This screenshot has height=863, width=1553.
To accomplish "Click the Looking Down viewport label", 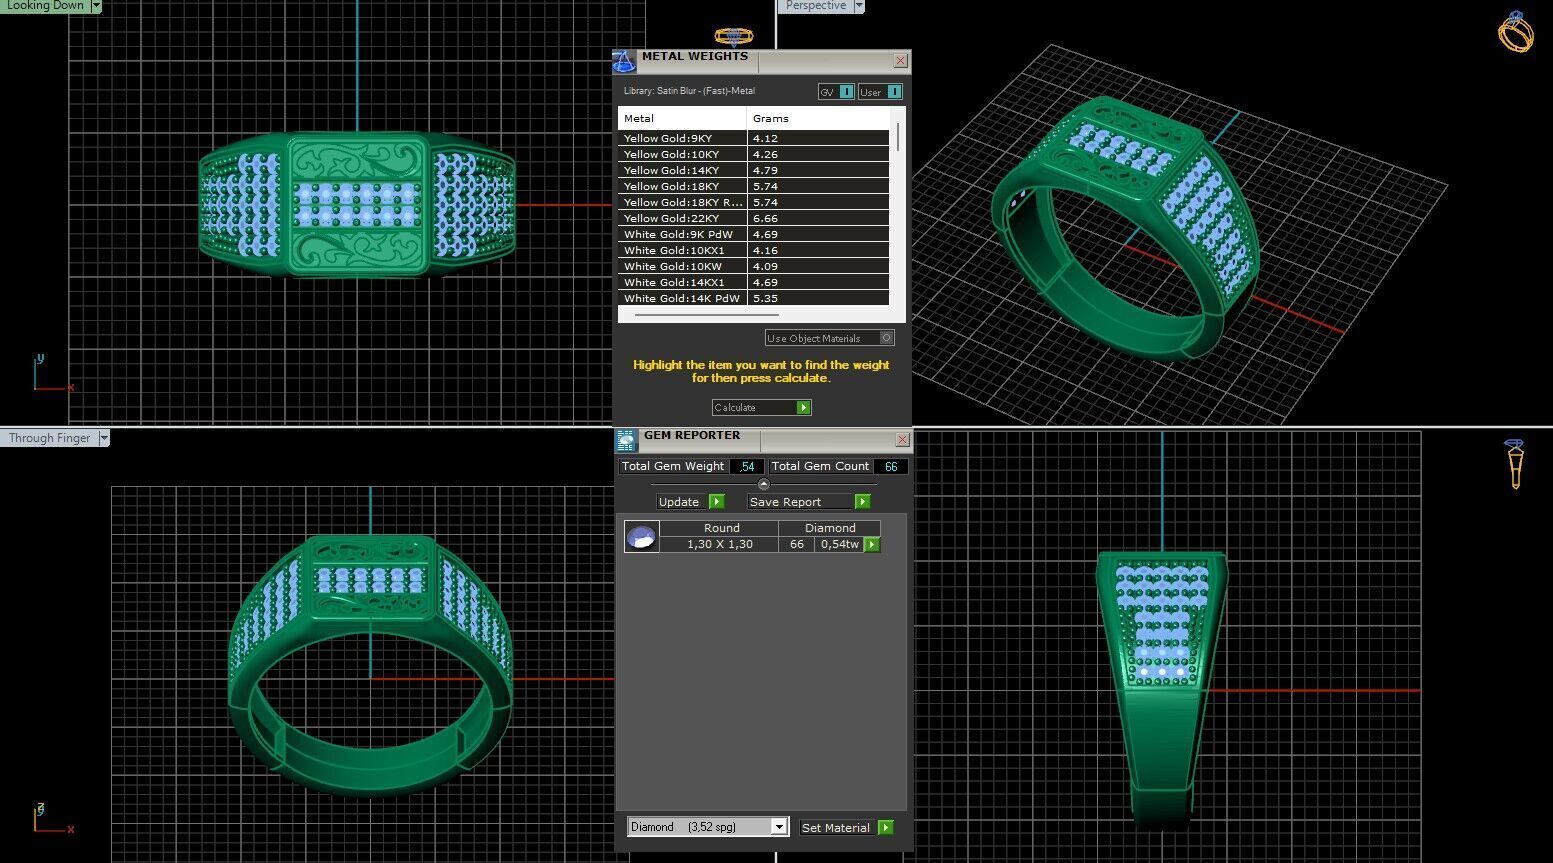I will (45, 6).
